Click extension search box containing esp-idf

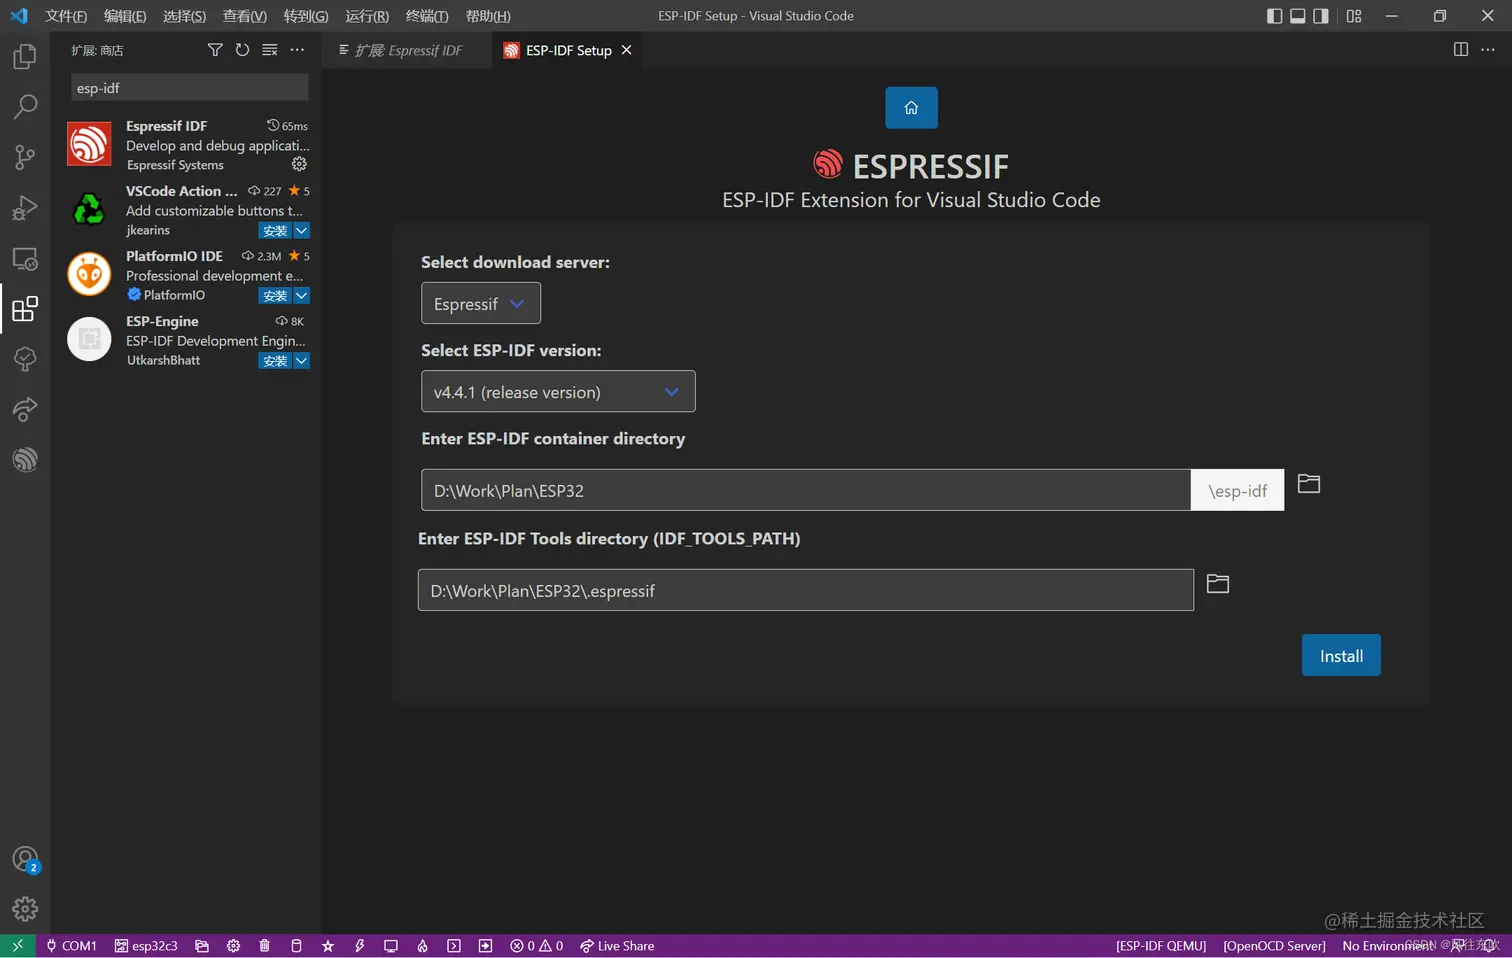pyautogui.click(x=190, y=88)
